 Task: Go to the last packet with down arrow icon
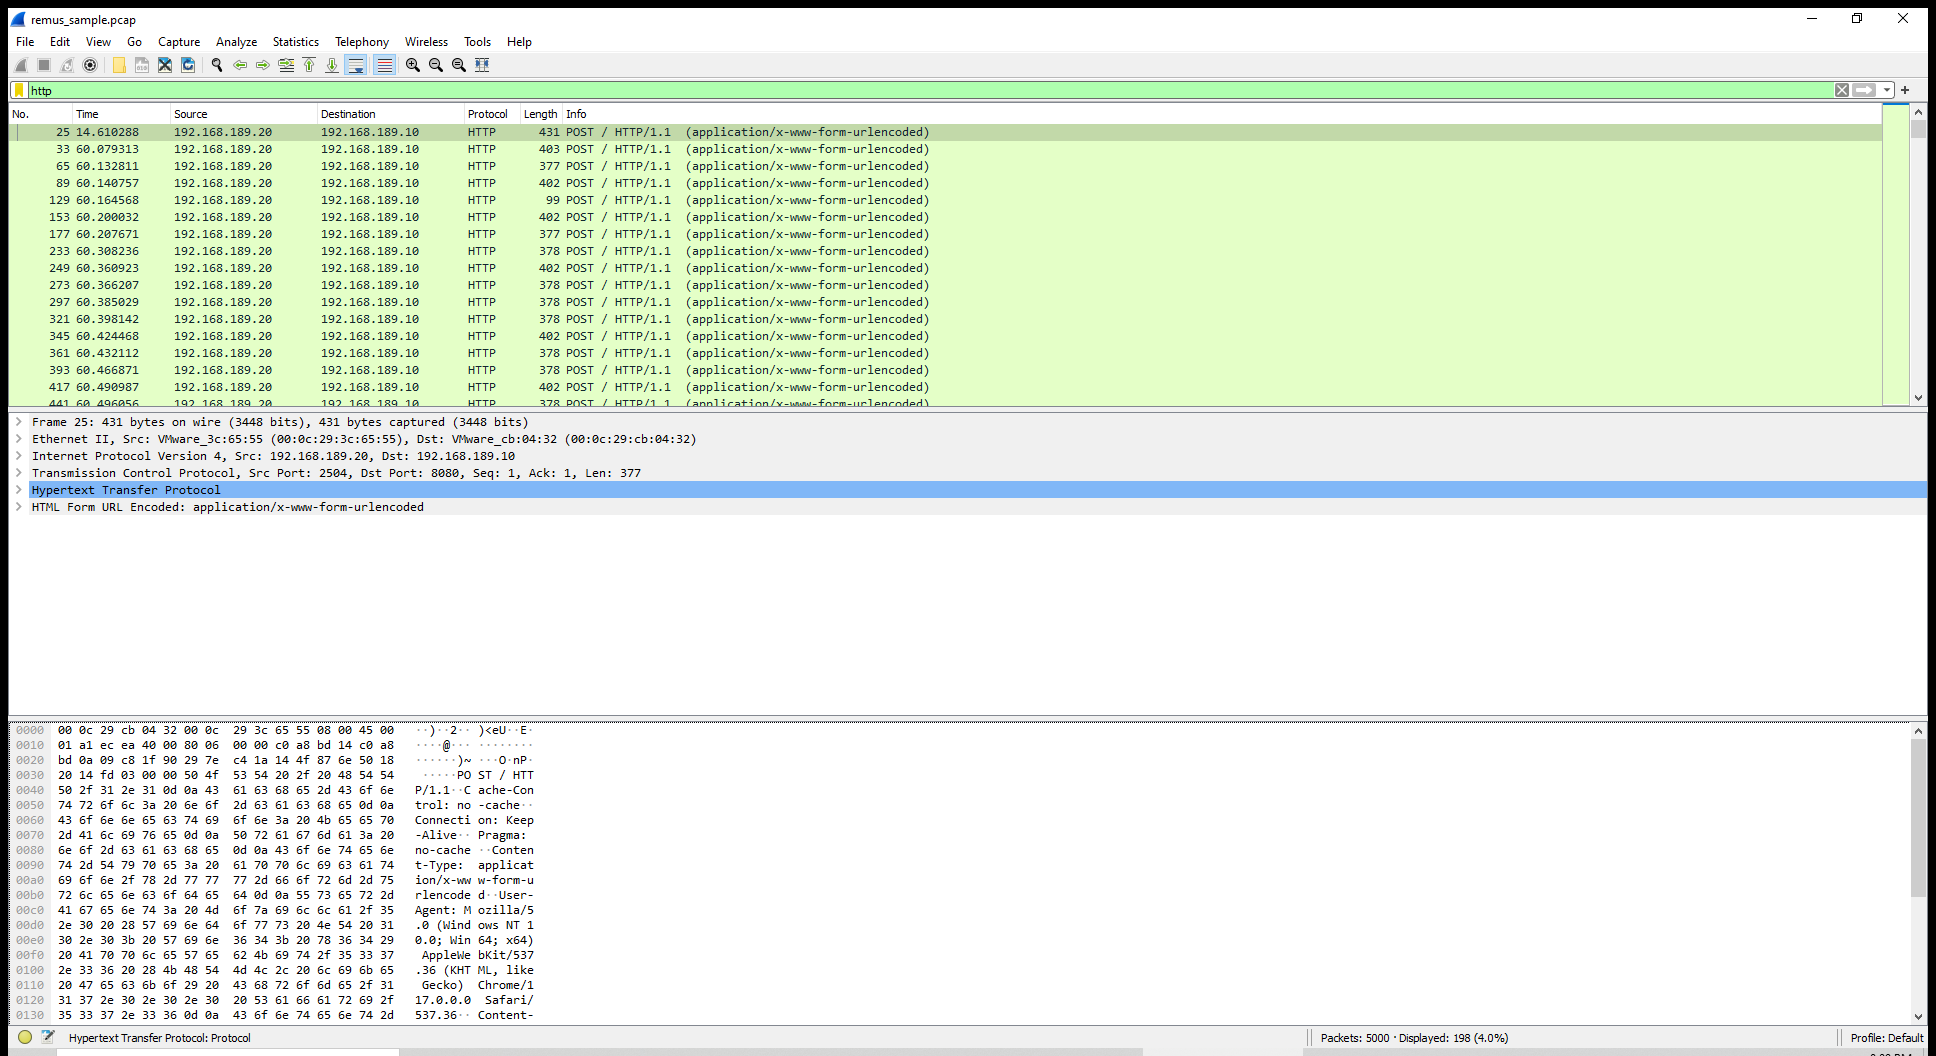click(331, 65)
